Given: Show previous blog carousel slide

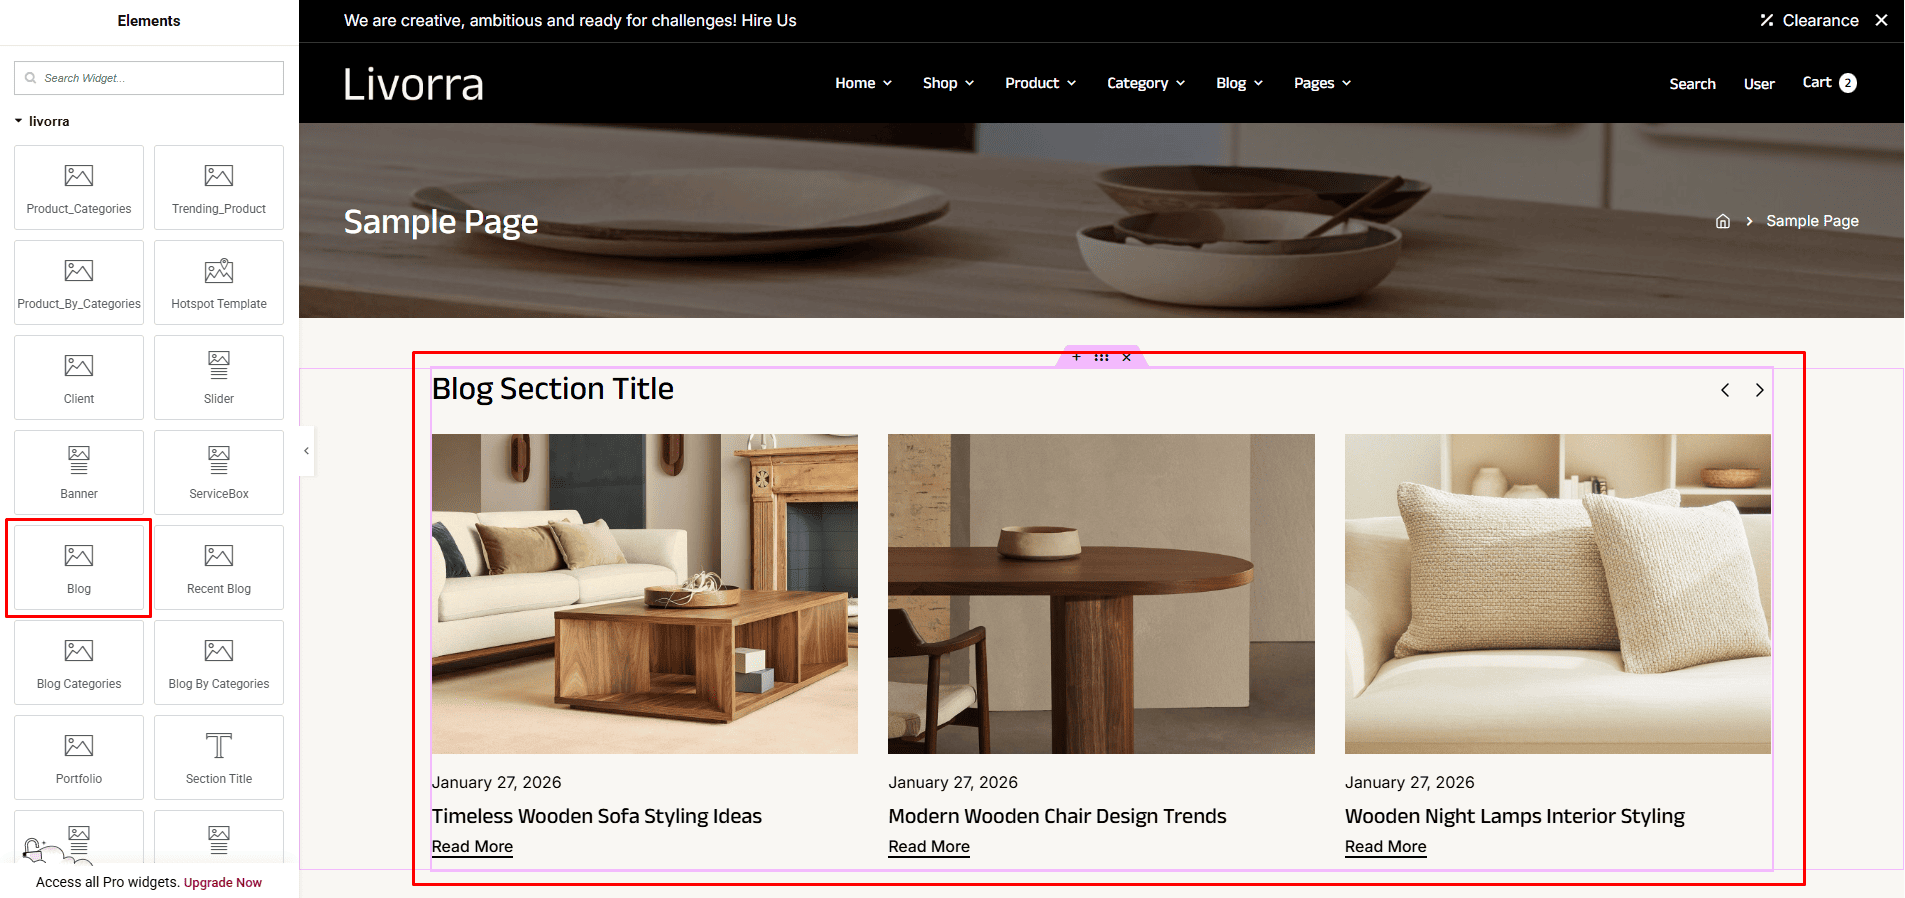Looking at the screenshot, I should point(1725,390).
